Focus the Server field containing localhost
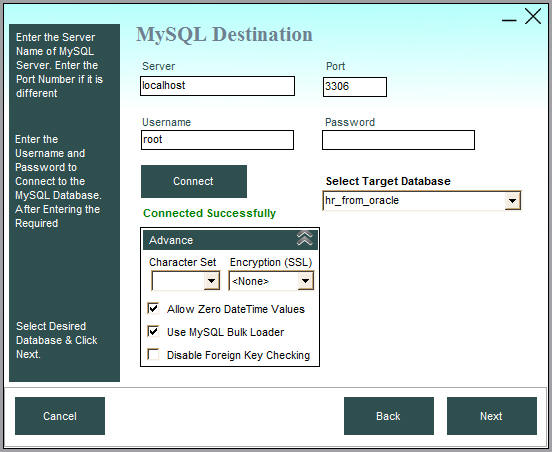 (x=217, y=86)
